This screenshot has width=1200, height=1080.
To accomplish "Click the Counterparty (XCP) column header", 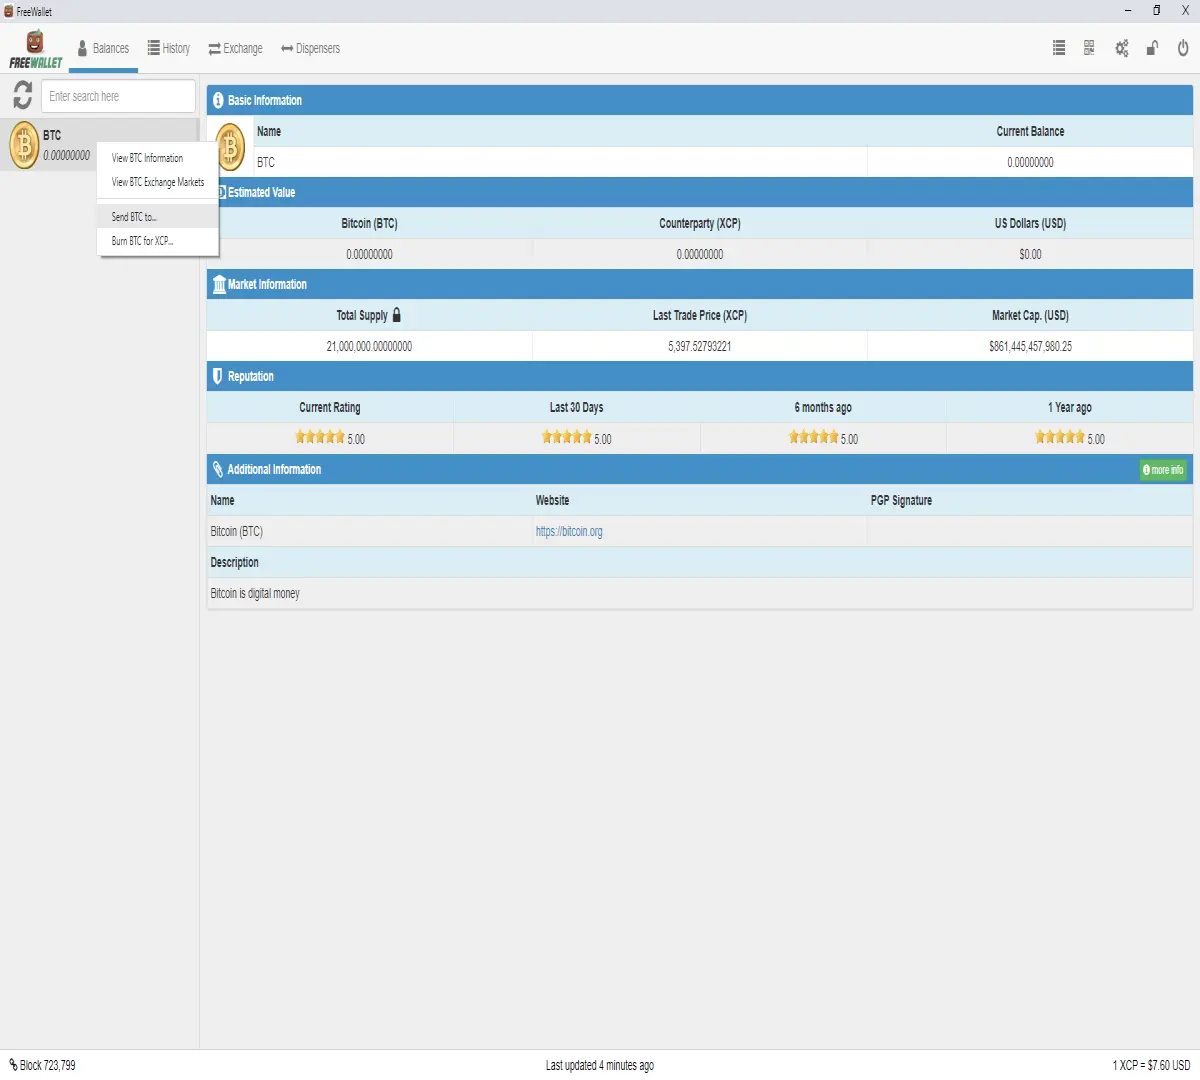I will click(700, 224).
